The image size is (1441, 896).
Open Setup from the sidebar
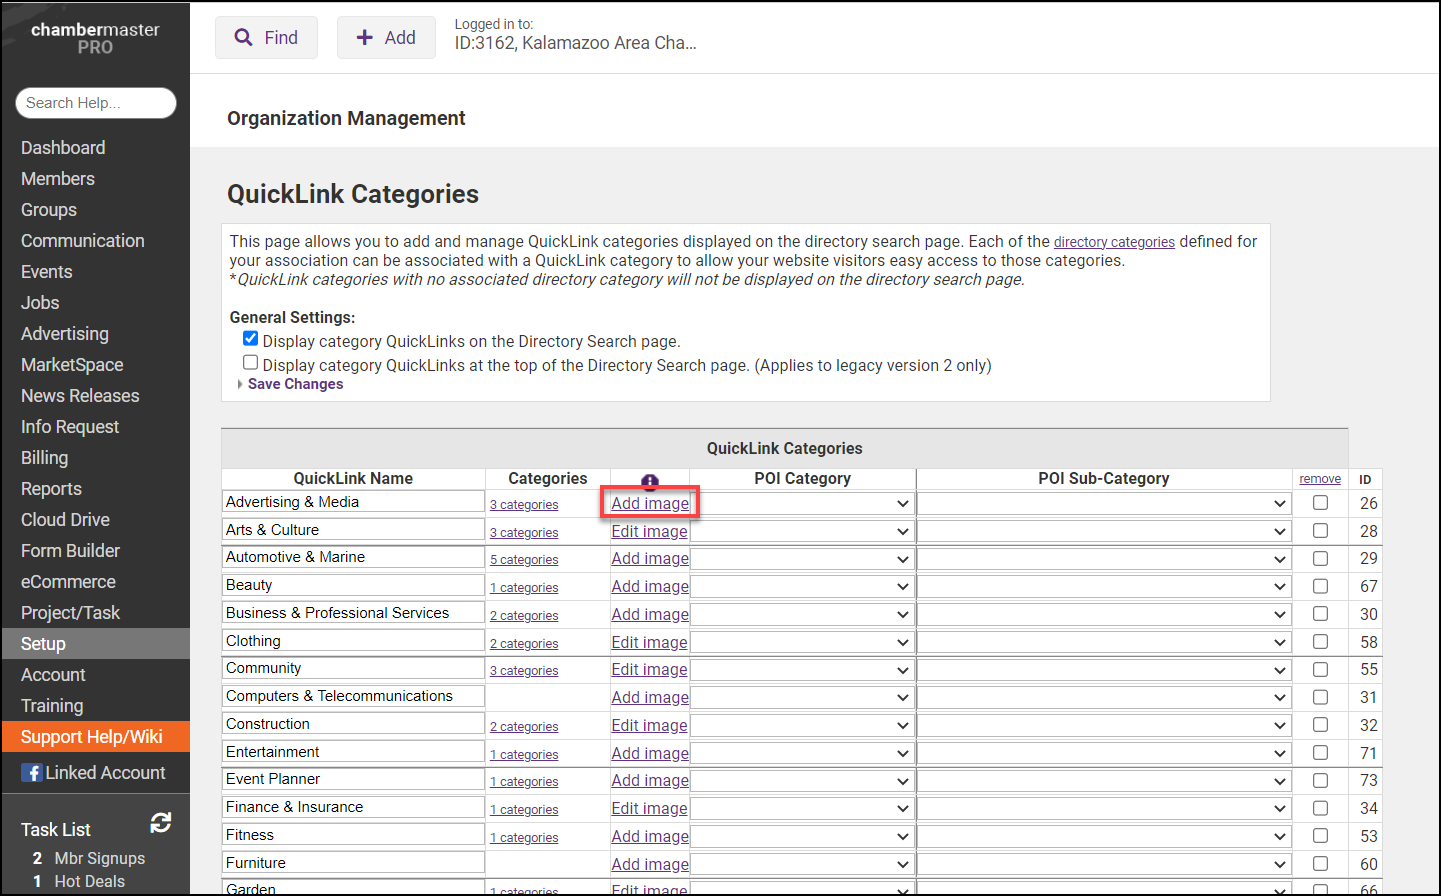pyautogui.click(x=42, y=643)
